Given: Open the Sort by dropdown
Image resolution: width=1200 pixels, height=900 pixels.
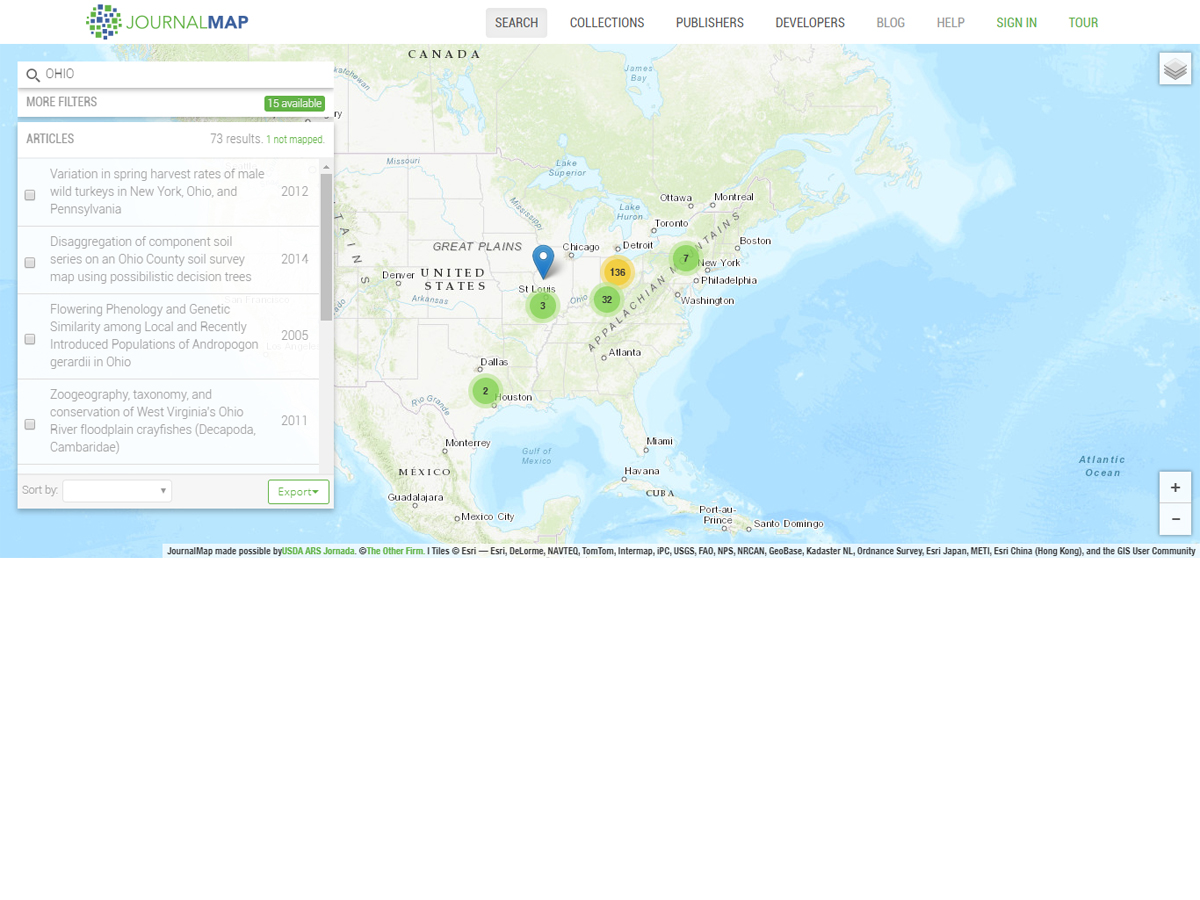Looking at the screenshot, I should click(x=117, y=491).
